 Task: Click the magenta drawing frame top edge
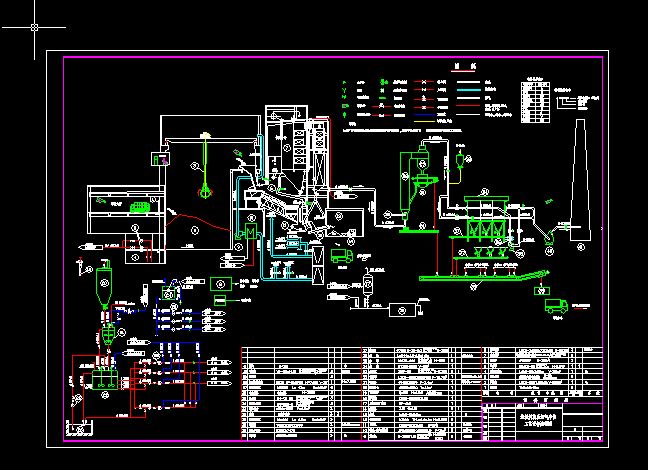[333, 57]
